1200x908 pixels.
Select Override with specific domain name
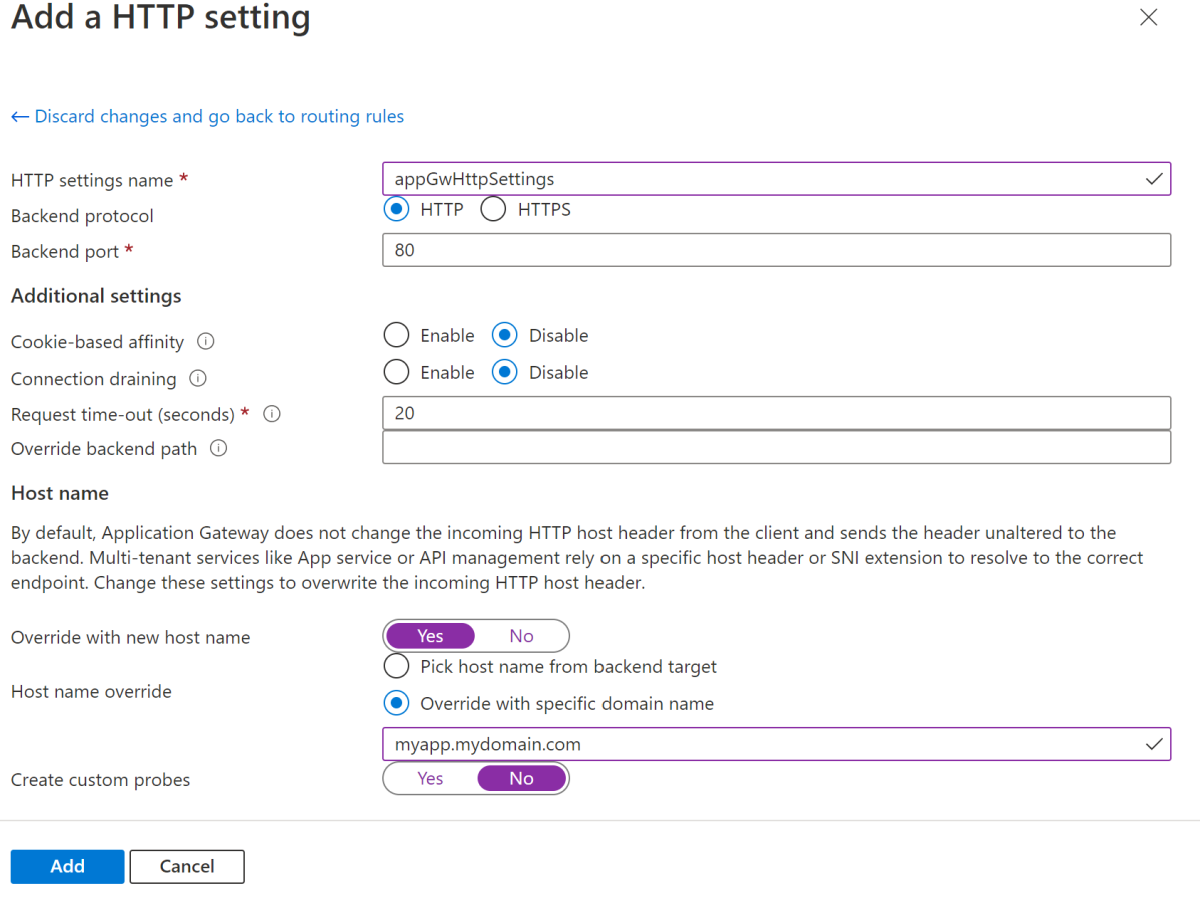pyautogui.click(x=396, y=702)
